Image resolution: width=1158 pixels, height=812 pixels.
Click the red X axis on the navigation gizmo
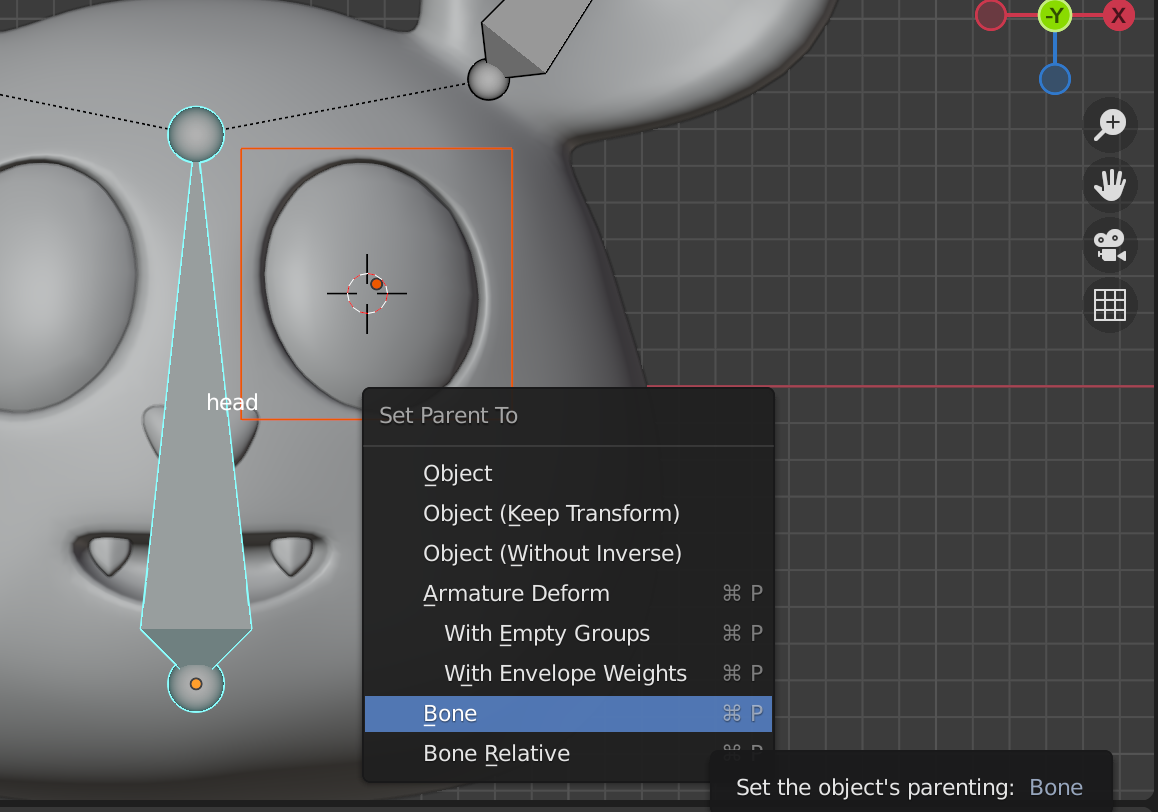1118,15
